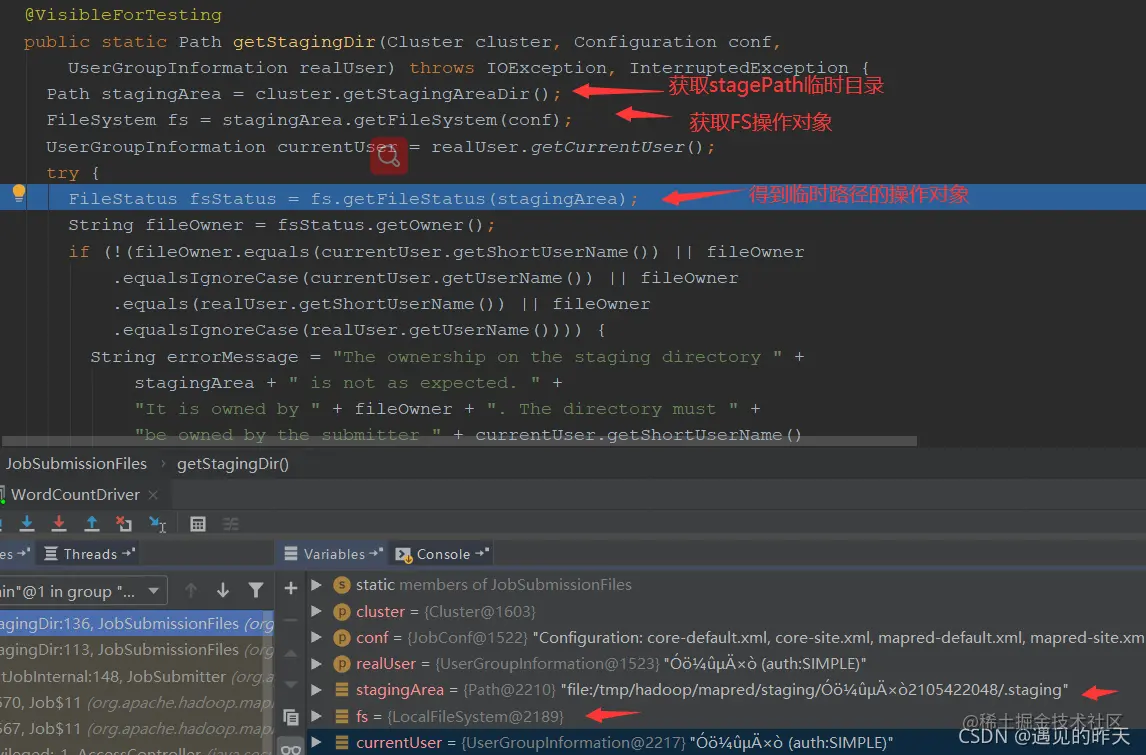
Task: Click the duplicate watch copy icon
Action: 291,718
